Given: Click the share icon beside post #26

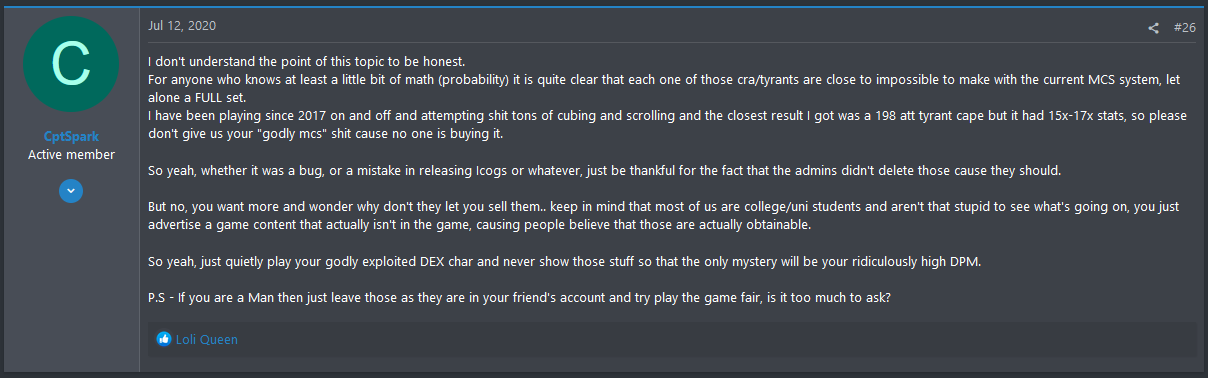Looking at the screenshot, I should 1153,28.
